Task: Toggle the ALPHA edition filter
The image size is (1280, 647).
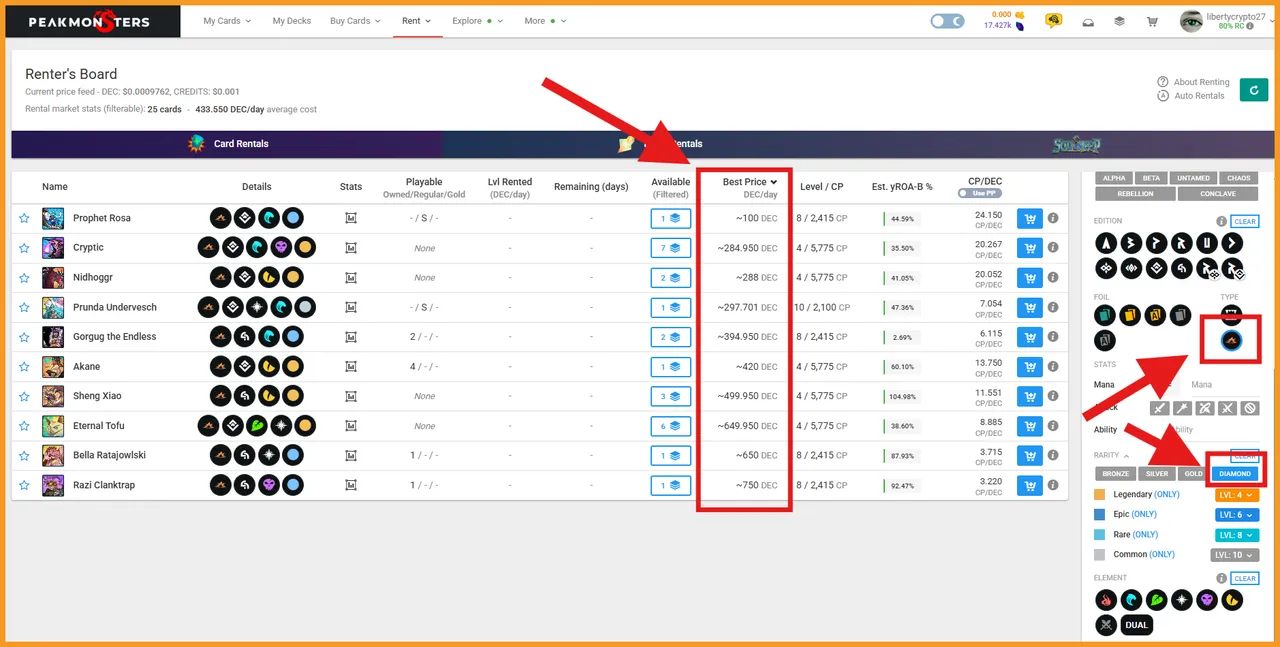Action: pyautogui.click(x=1114, y=178)
